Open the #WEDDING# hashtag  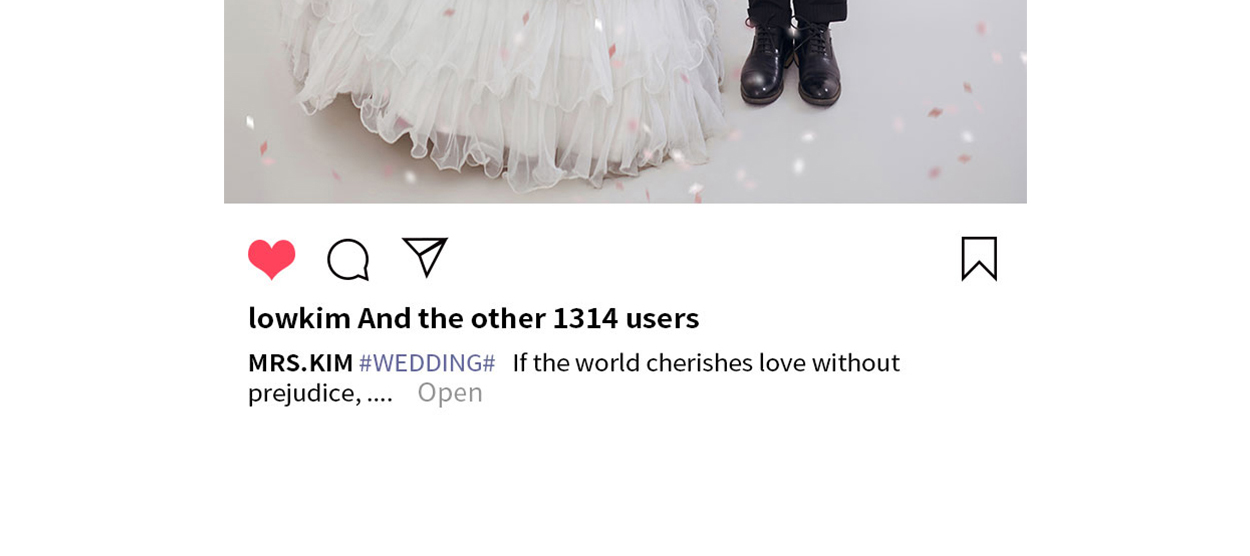[427, 362]
